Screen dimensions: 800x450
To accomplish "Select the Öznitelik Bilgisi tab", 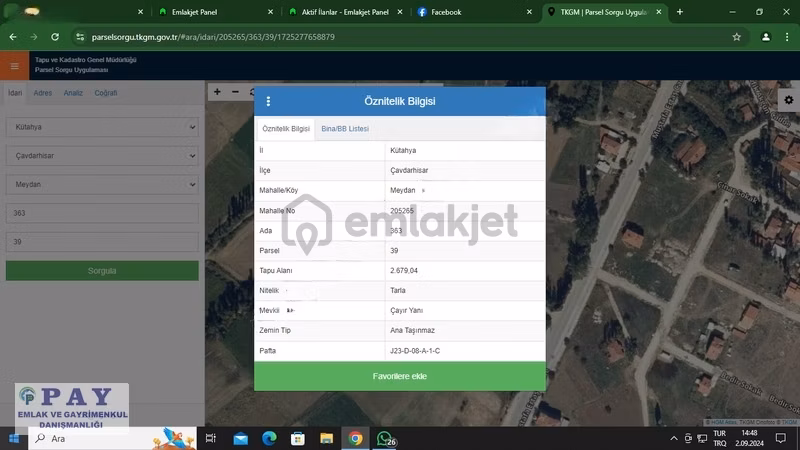I will tap(286, 129).
